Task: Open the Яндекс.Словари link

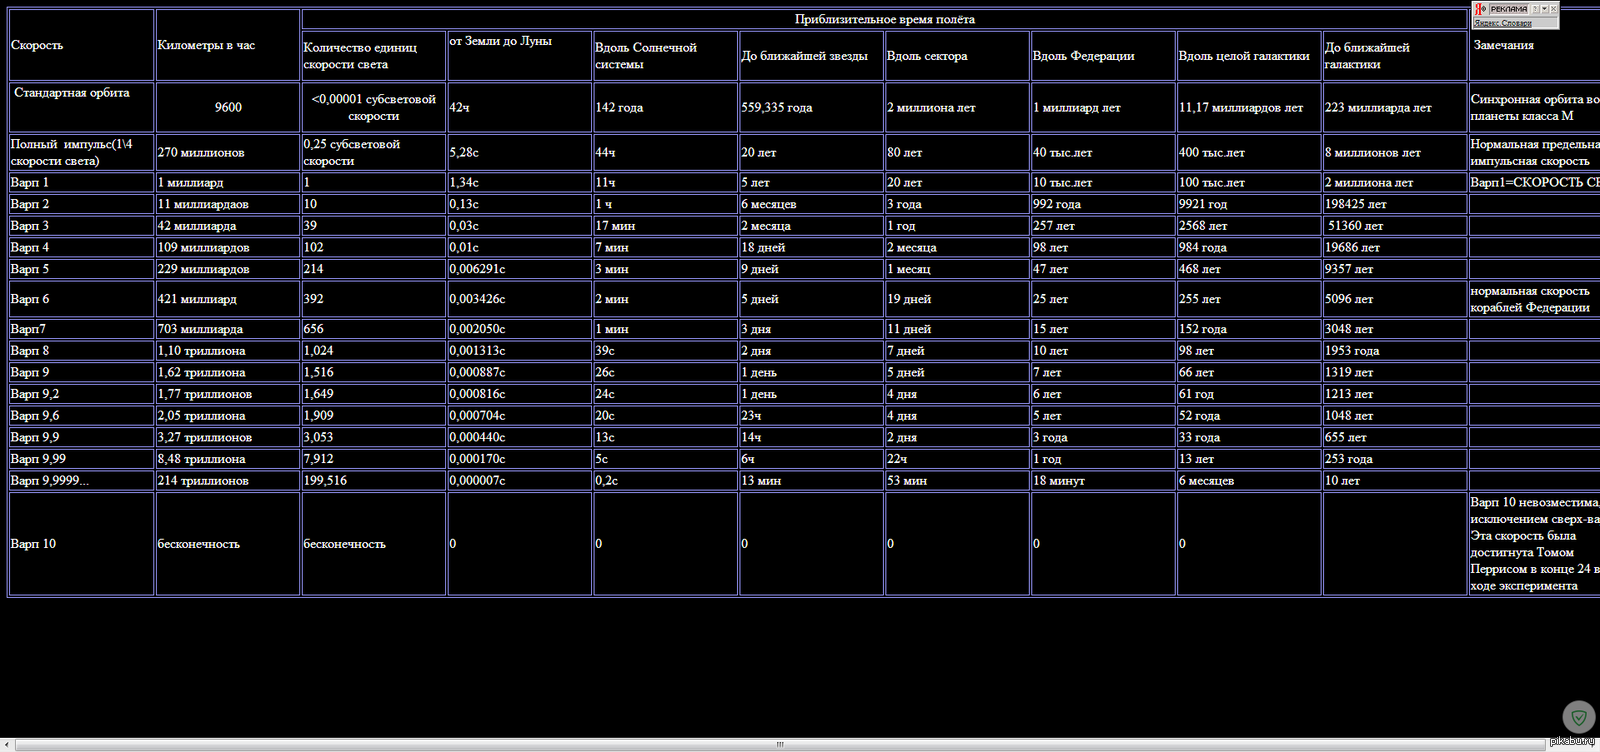Action: click(x=1503, y=23)
